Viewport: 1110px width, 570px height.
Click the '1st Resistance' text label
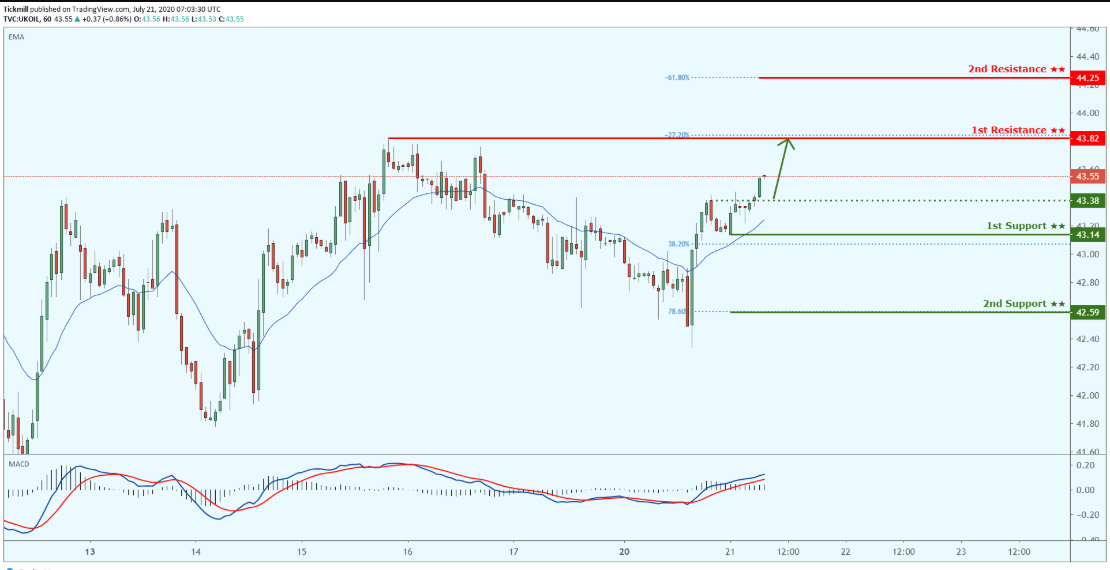(1009, 130)
